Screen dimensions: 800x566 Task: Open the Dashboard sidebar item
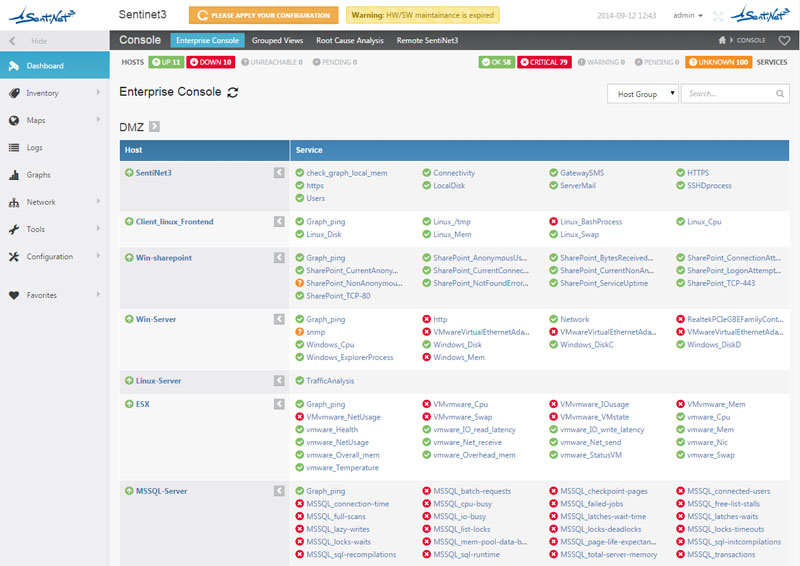(55, 65)
